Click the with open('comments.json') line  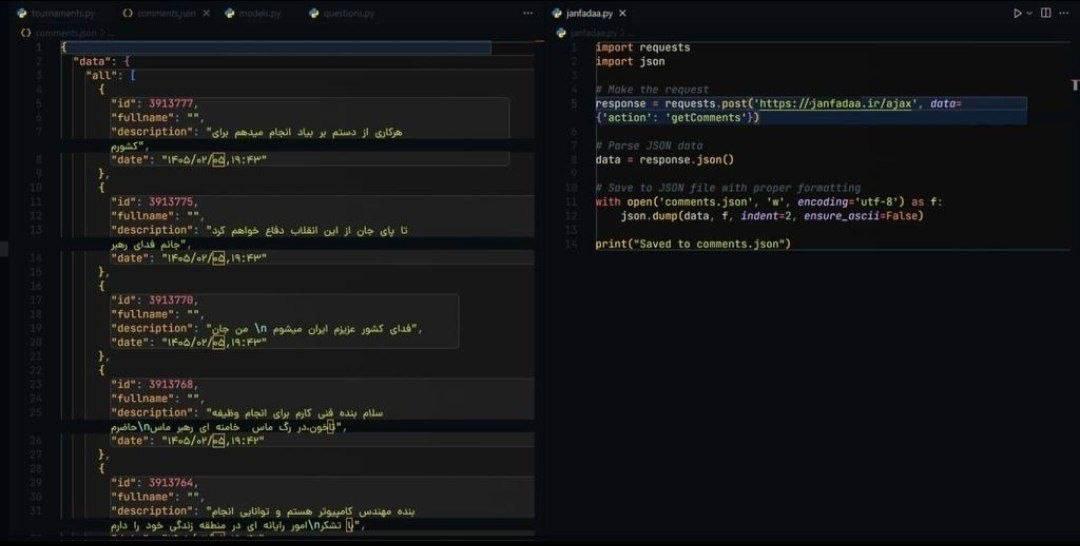769,202
